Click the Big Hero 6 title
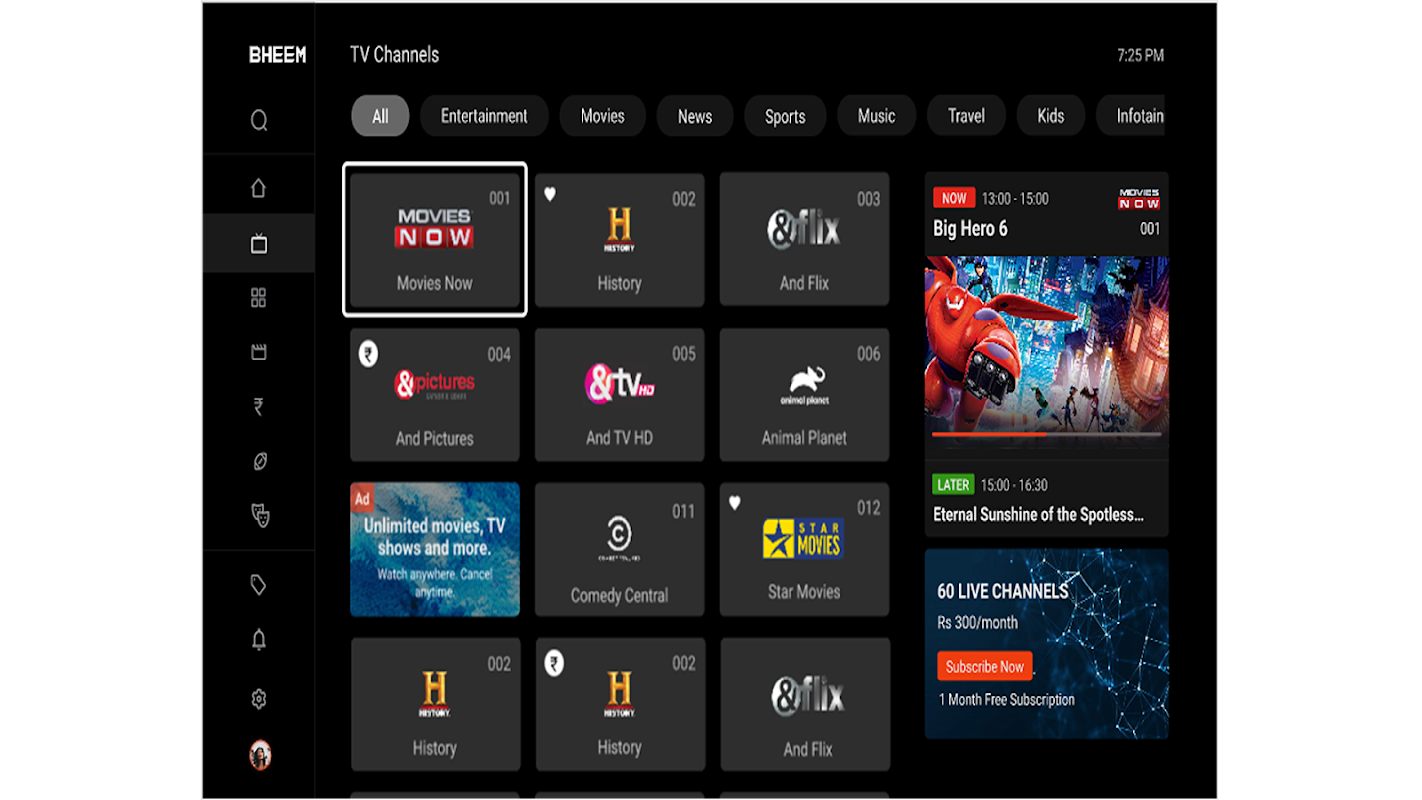This screenshot has height=800, width=1422. (x=970, y=229)
